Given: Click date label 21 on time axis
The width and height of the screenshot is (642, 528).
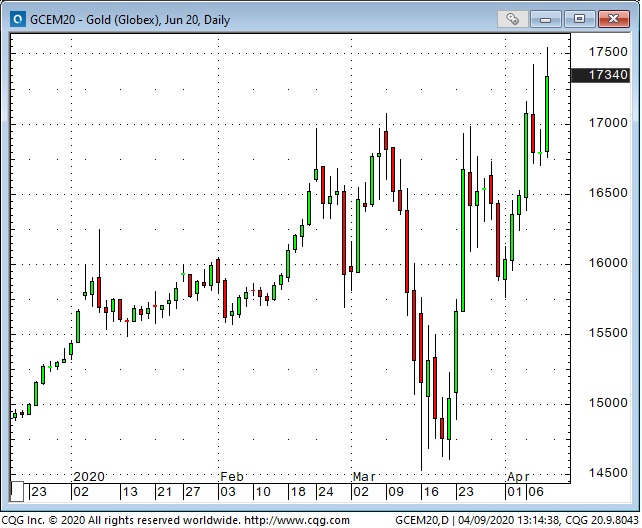Looking at the screenshot, I should coord(164,492).
